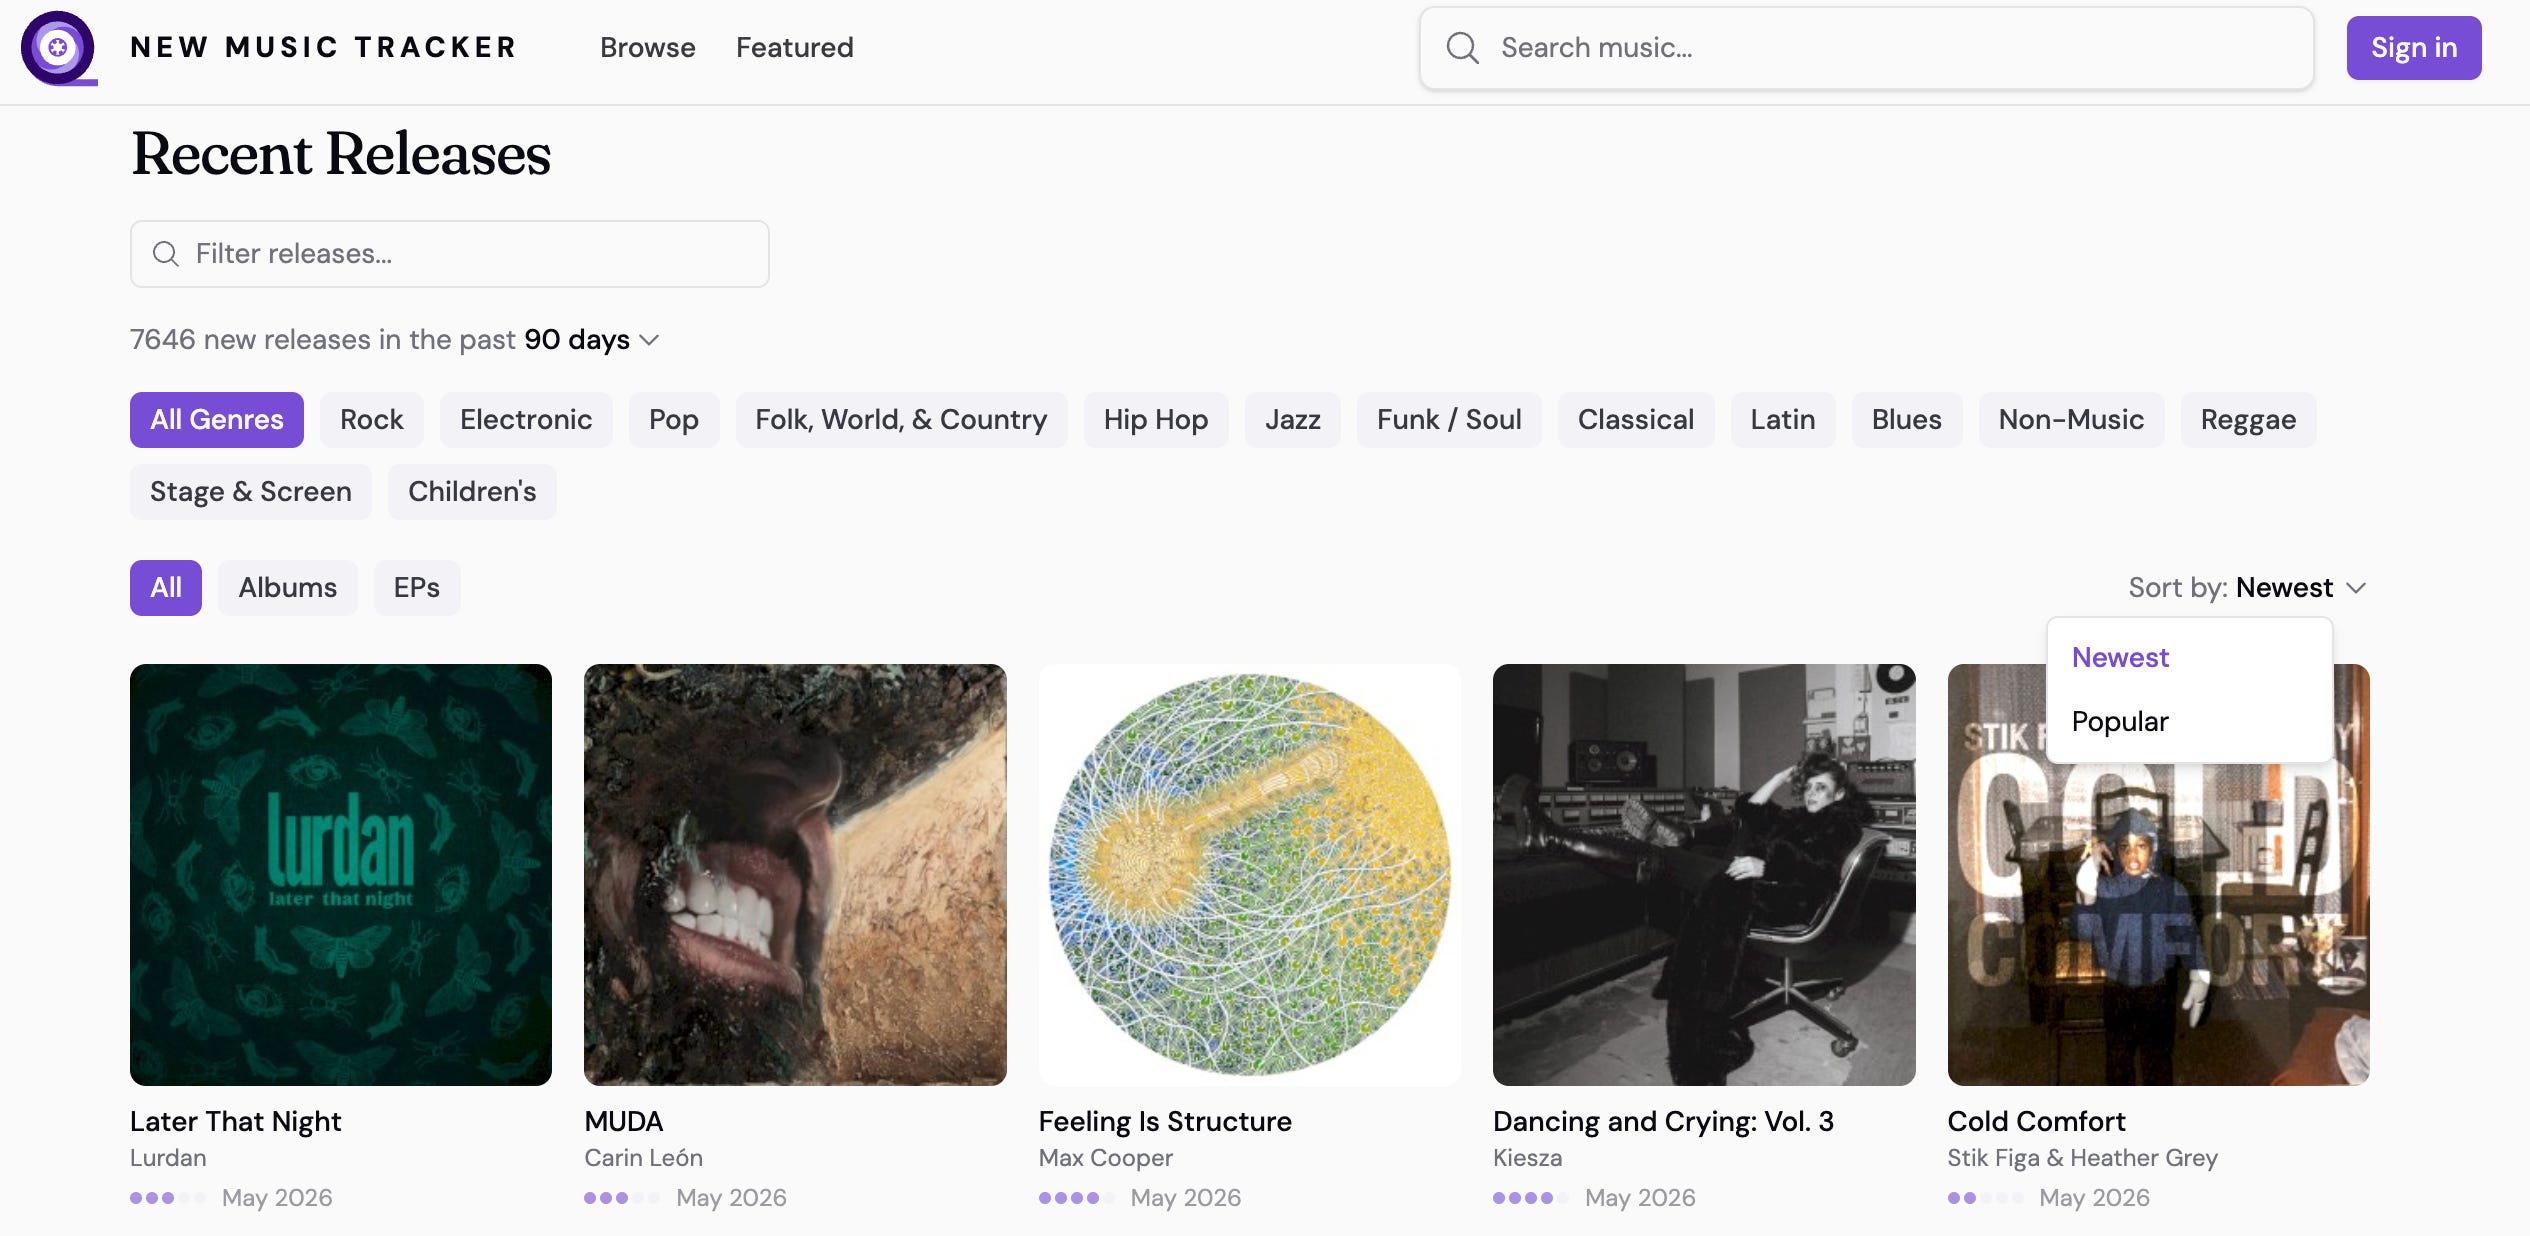Click the New Music Tracker logo icon
Image resolution: width=2530 pixels, height=1236 pixels.
[58, 47]
